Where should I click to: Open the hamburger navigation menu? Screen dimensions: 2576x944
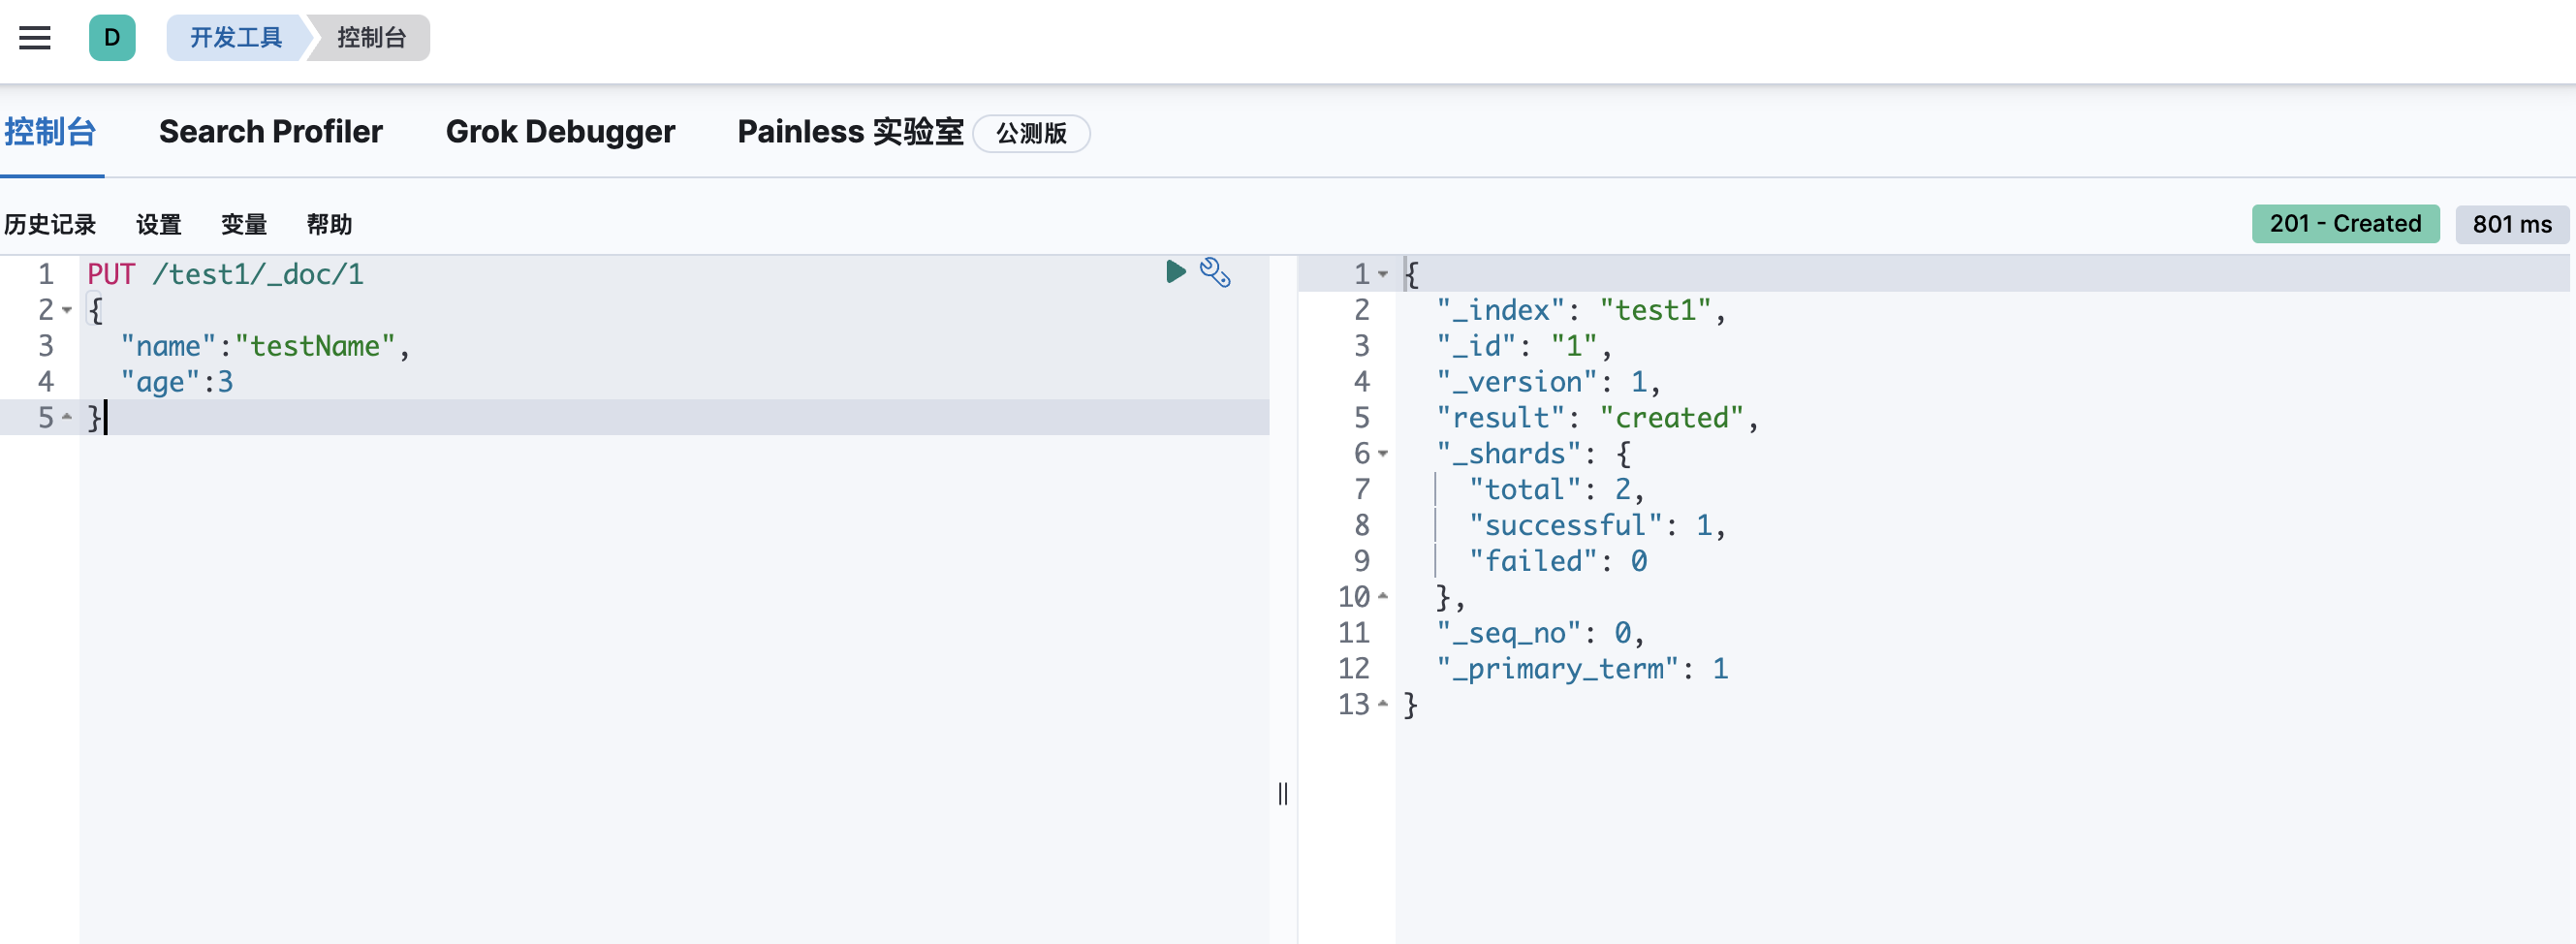35,38
